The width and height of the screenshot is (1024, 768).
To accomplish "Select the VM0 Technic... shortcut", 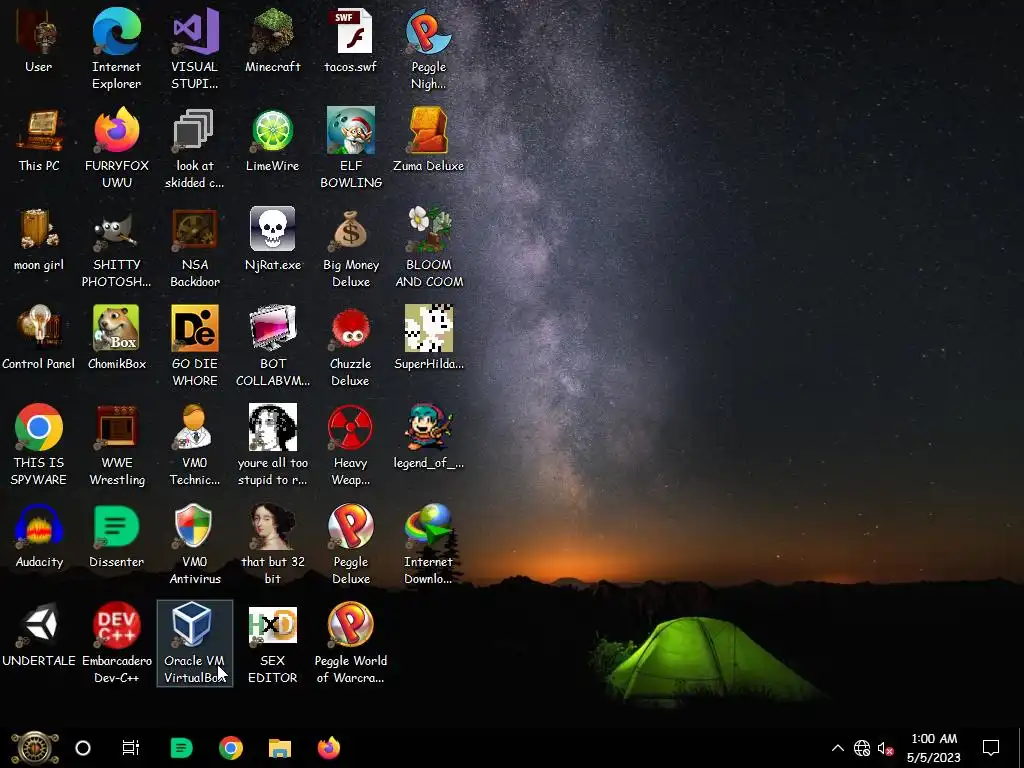I will pyautogui.click(x=195, y=445).
